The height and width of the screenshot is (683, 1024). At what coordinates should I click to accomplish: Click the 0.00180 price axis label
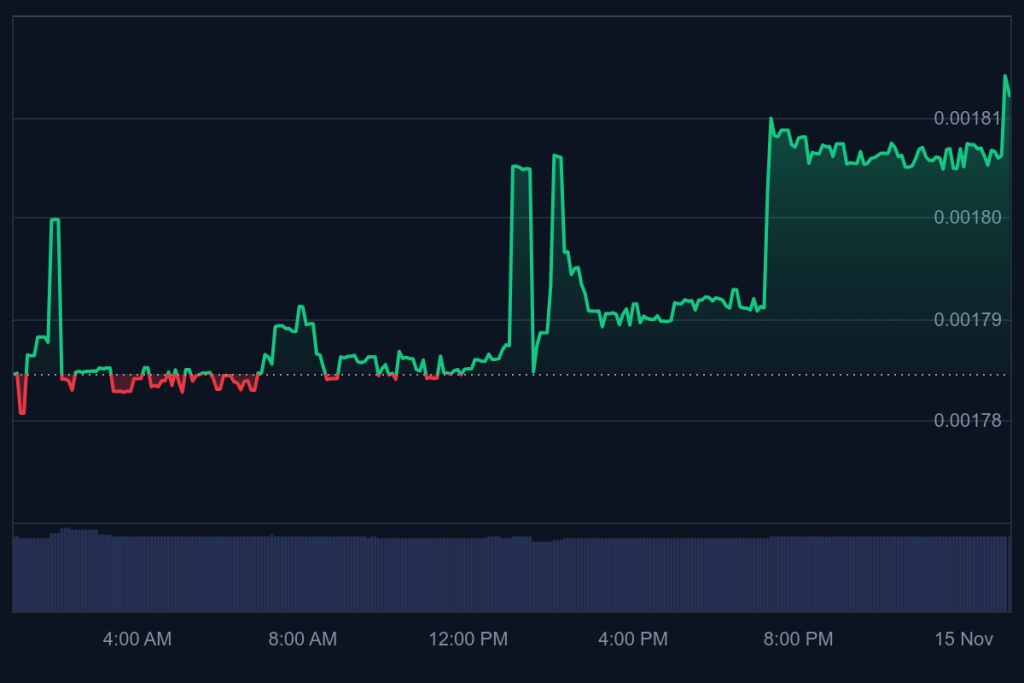967,217
